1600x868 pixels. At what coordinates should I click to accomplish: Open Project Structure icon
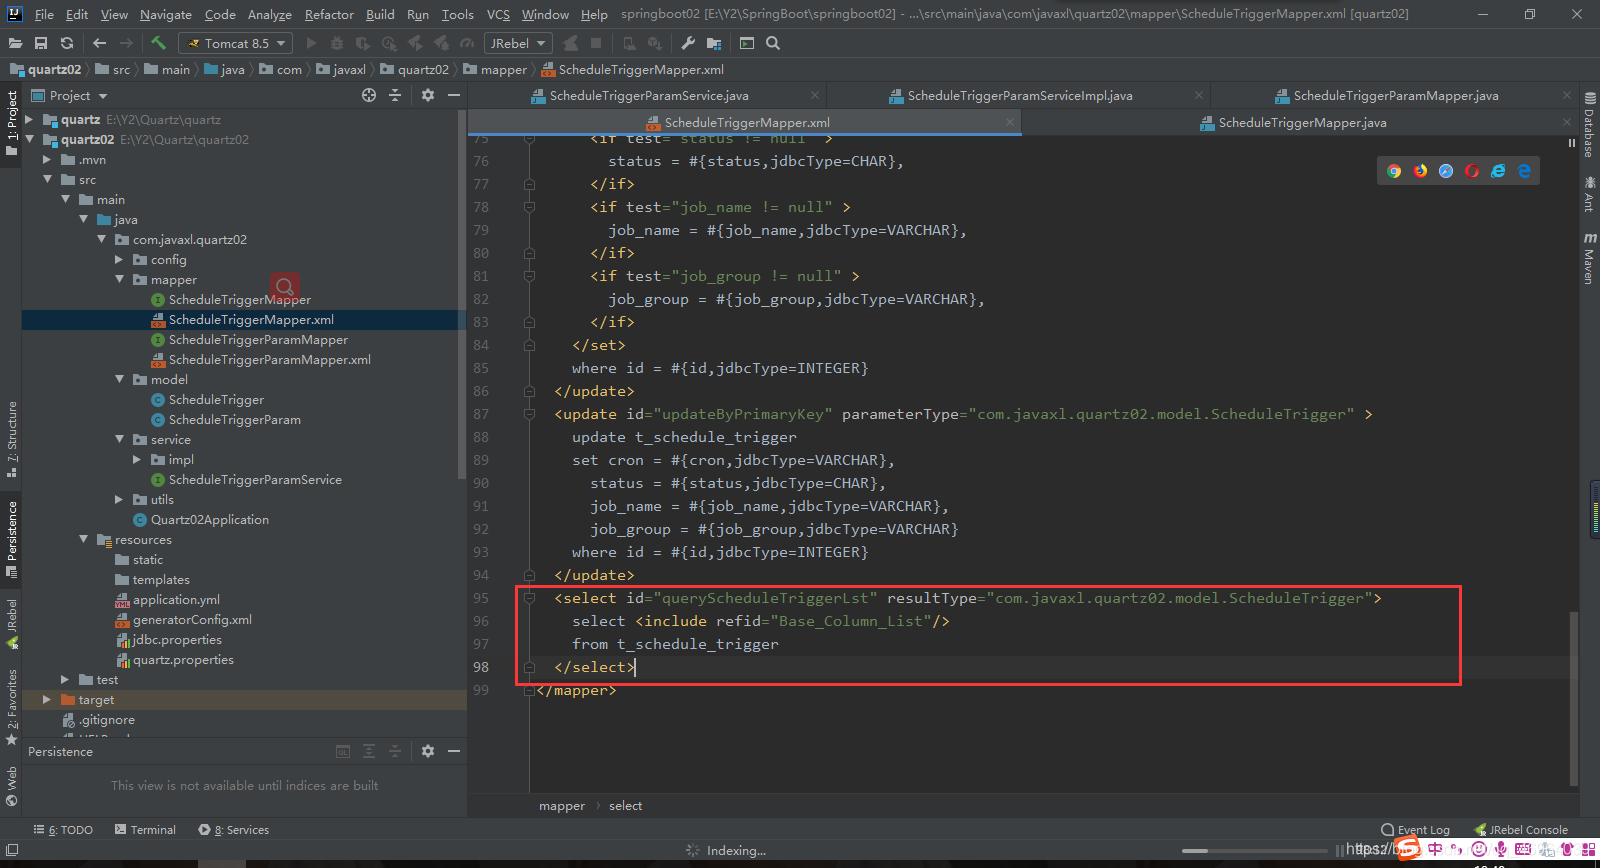coord(714,43)
